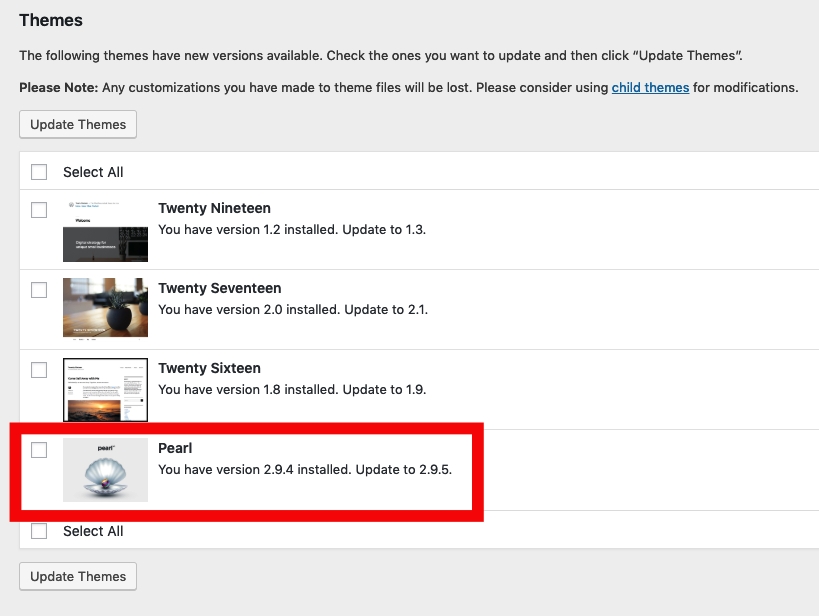Screen dimensions: 819x616
Task: Select the Twenty Sixteen theme checkbox
Action: point(39,370)
